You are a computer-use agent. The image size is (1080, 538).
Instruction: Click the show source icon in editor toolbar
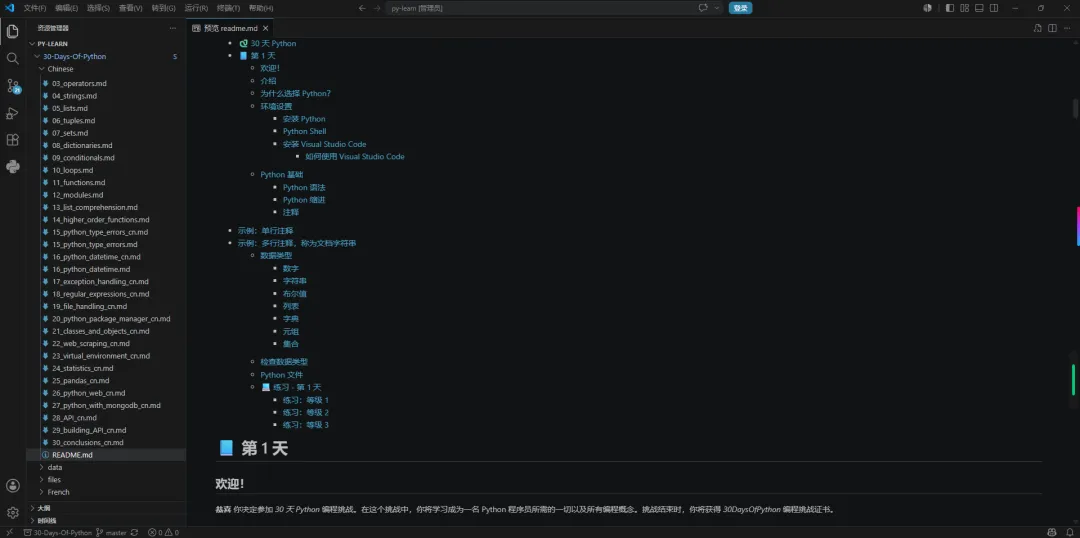point(1037,28)
